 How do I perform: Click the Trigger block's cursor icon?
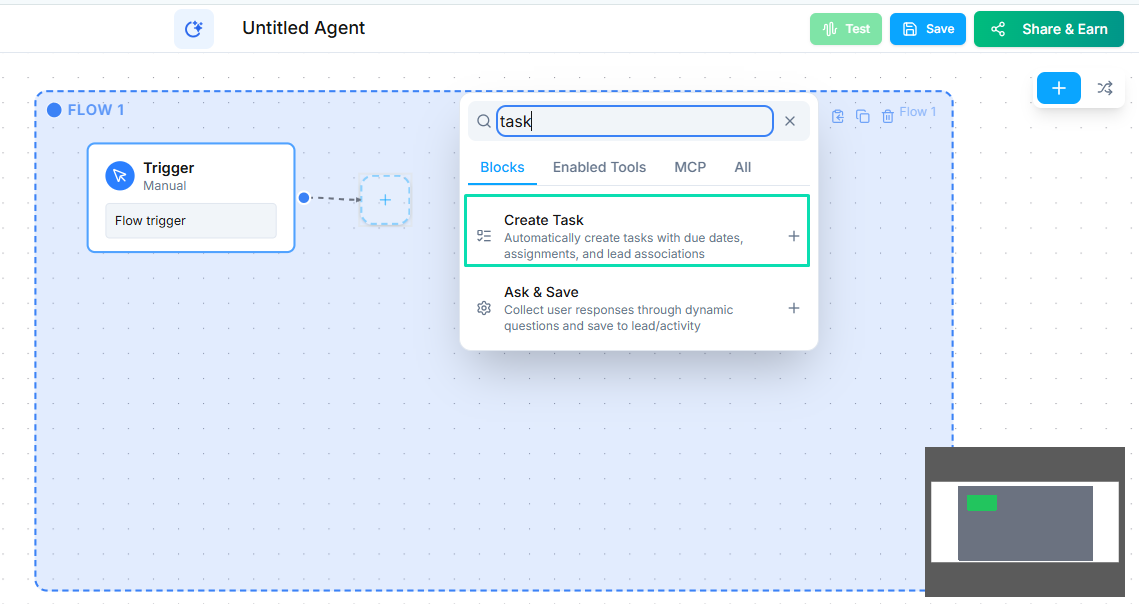tap(120, 175)
